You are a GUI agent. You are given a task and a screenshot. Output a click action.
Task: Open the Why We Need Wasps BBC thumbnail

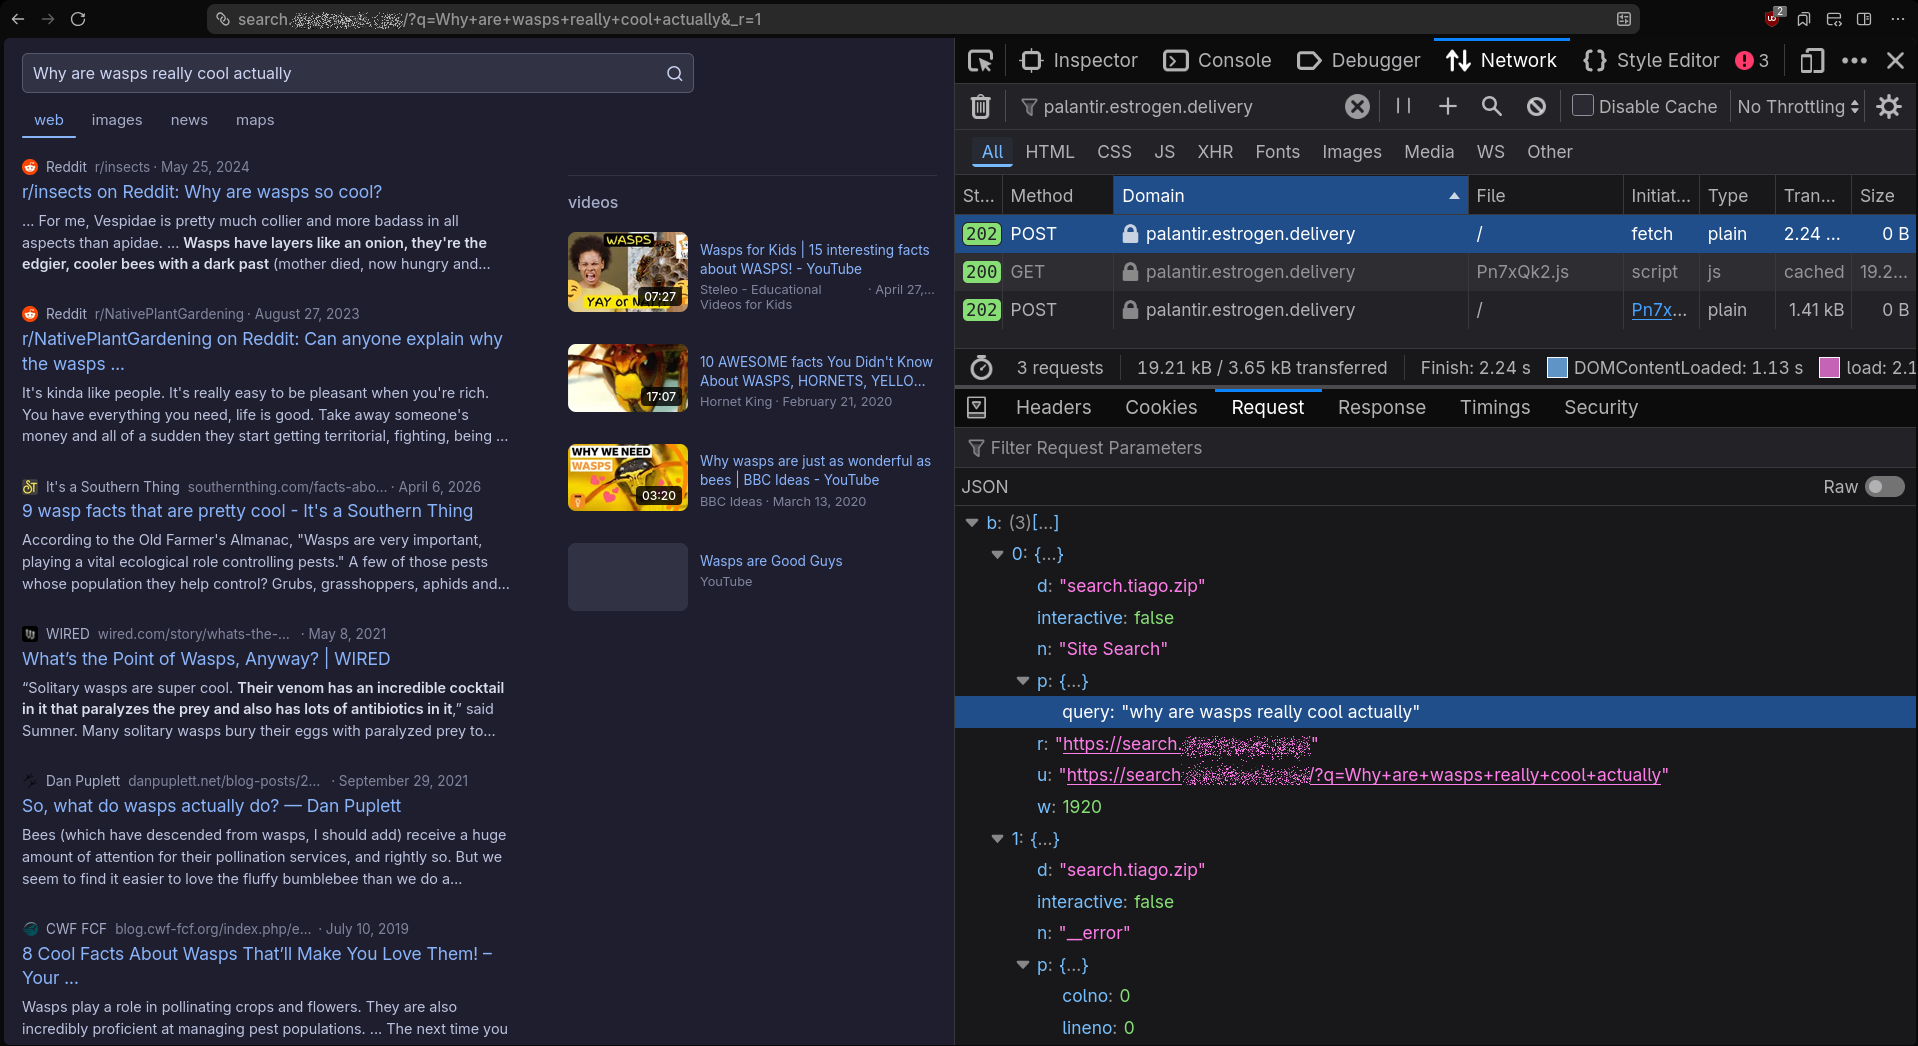point(628,477)
